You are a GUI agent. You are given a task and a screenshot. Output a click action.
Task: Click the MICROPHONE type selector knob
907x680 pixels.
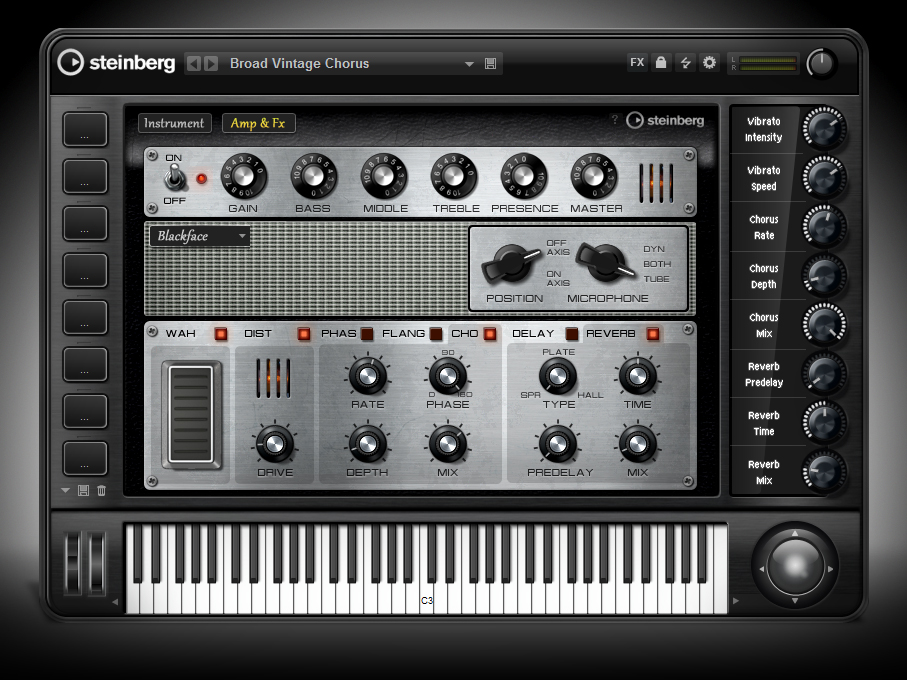[605, 263]
